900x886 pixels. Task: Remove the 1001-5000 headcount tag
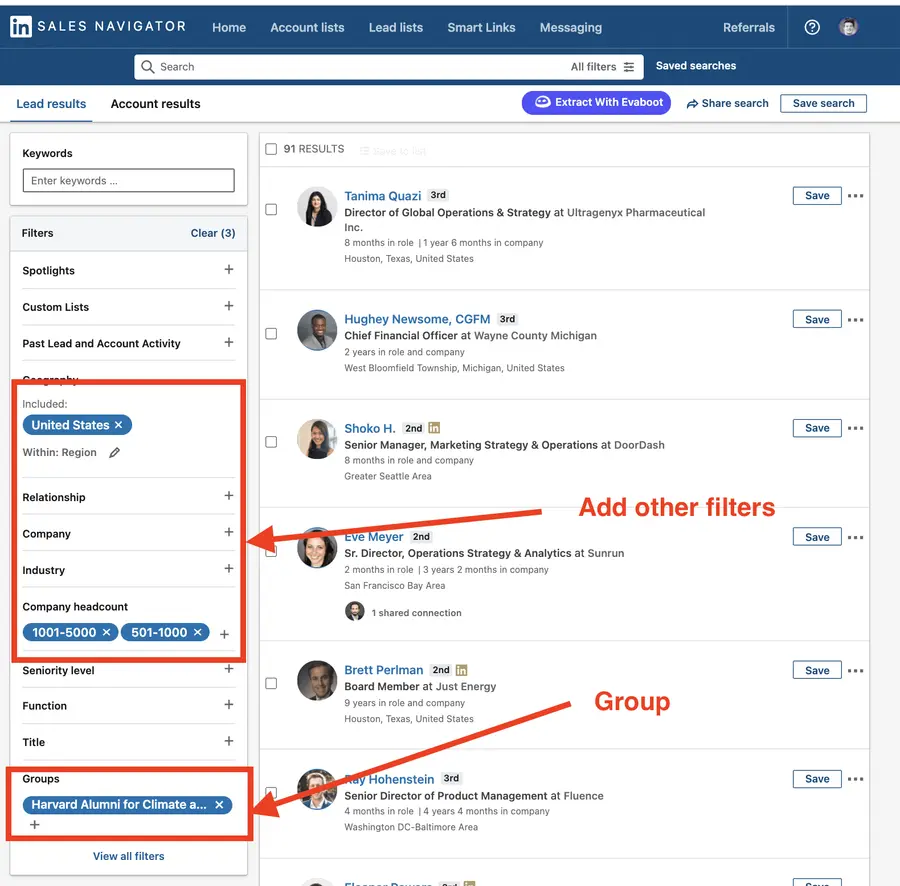tap(106, 632)
